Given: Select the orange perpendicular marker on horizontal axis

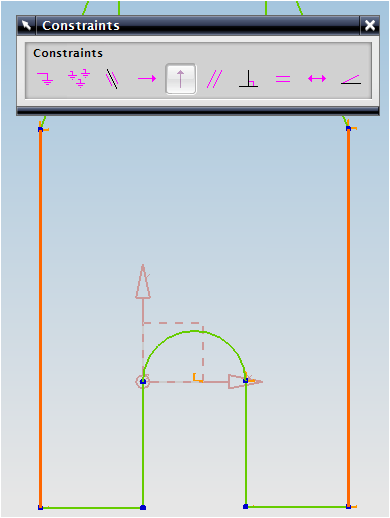Looking at the screenshot, I should (198, 378).
